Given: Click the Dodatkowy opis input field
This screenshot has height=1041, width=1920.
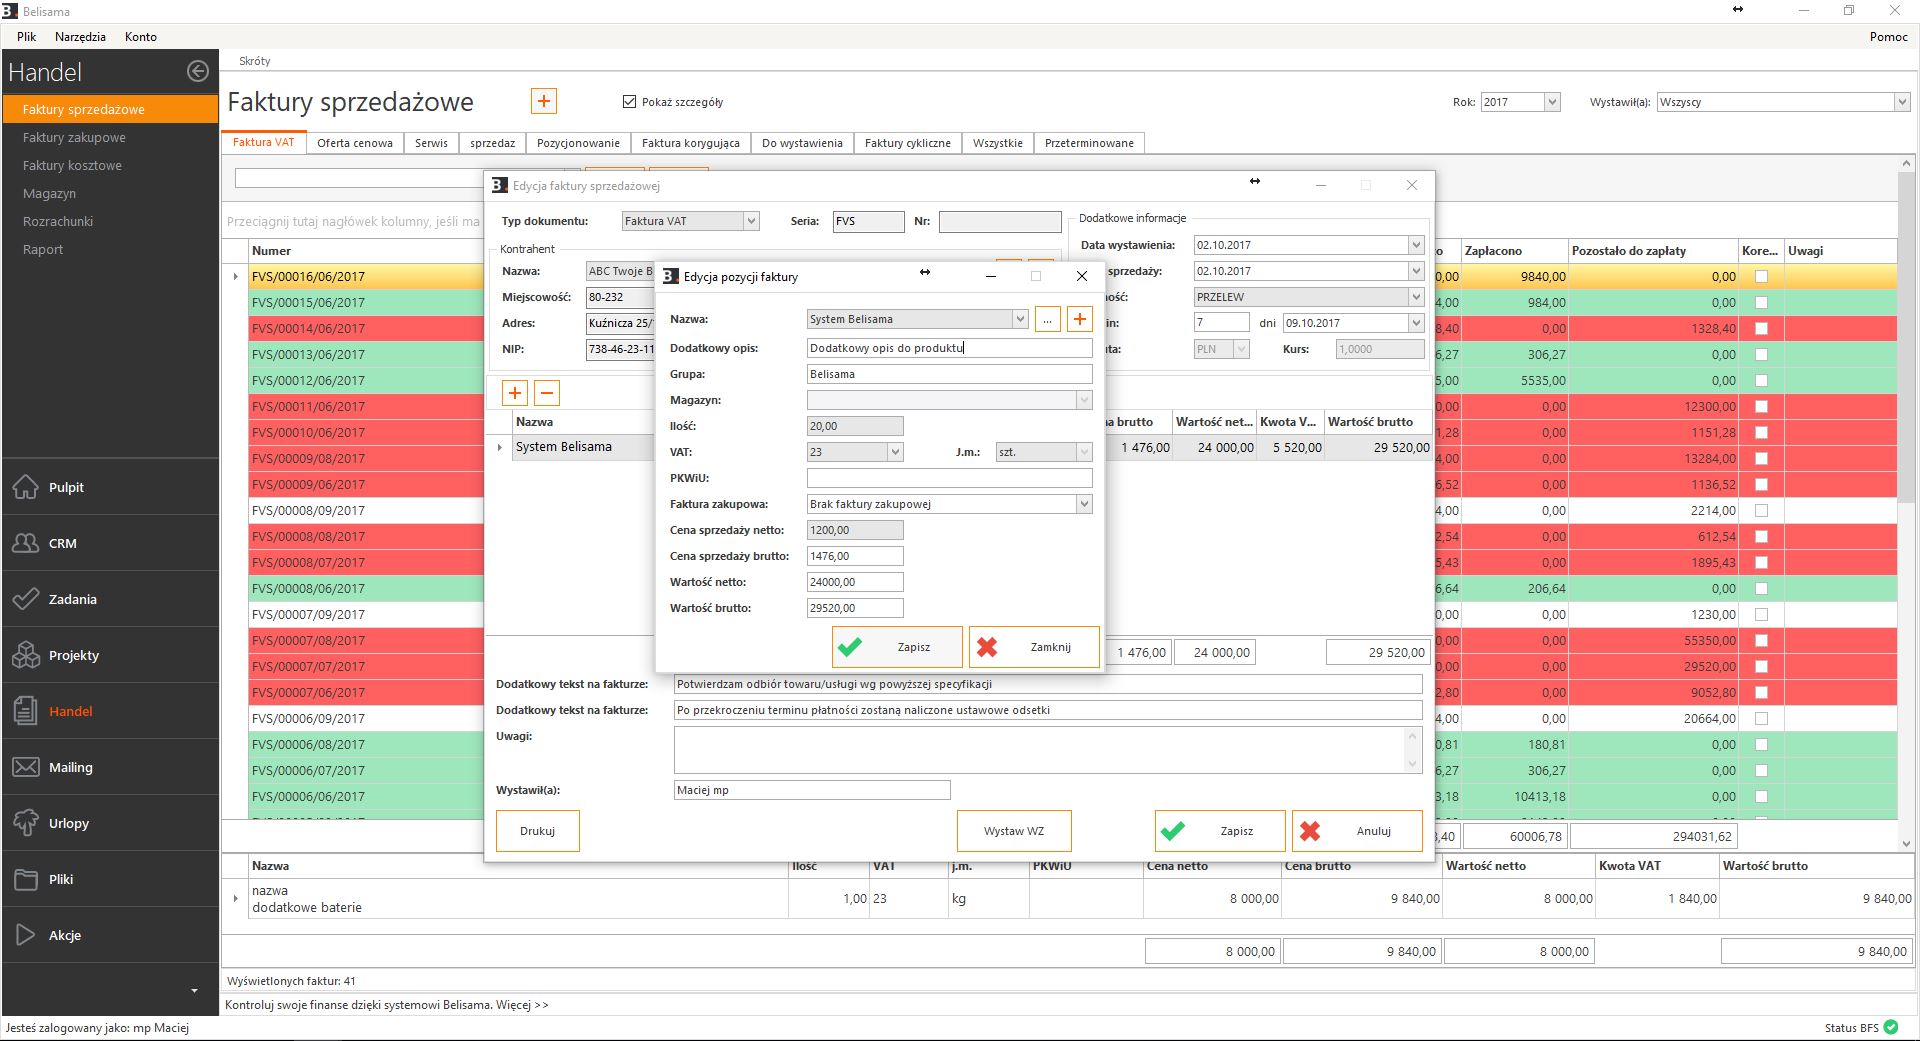Looking at the screenshot, I should pyautogui.click(x=948, y=348).
